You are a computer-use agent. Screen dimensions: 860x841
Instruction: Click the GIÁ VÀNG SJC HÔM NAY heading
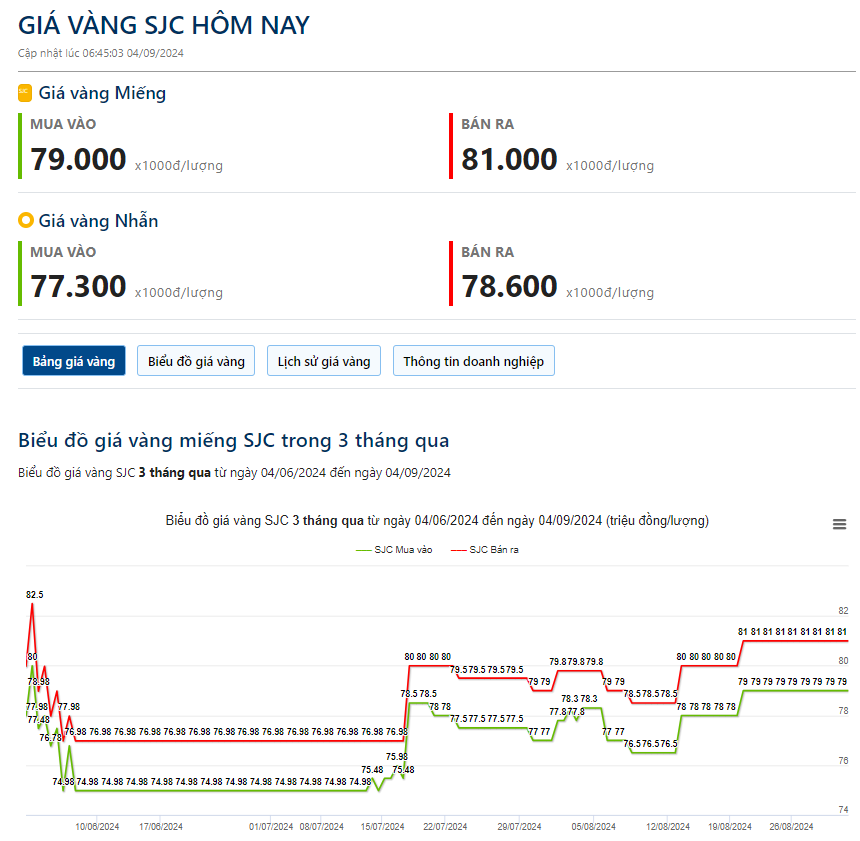click(164, 26)
